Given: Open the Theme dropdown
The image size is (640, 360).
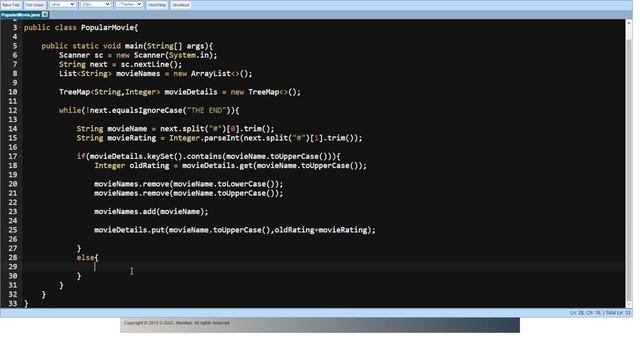Looking at the screenshot, I should 129,4.
